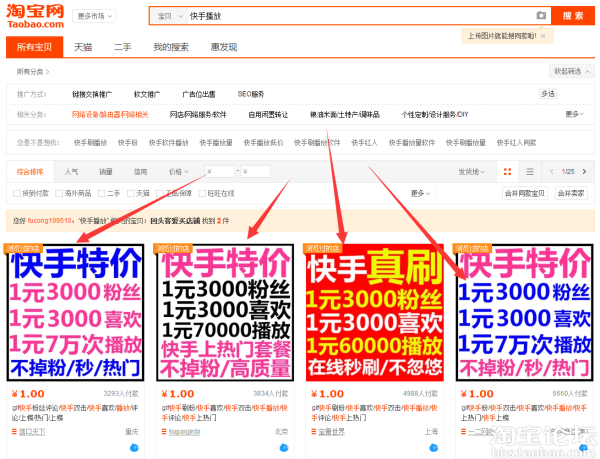Screen dimensions: 600x459
Task: Expand 更多 in related categories row
Action: 574,114
